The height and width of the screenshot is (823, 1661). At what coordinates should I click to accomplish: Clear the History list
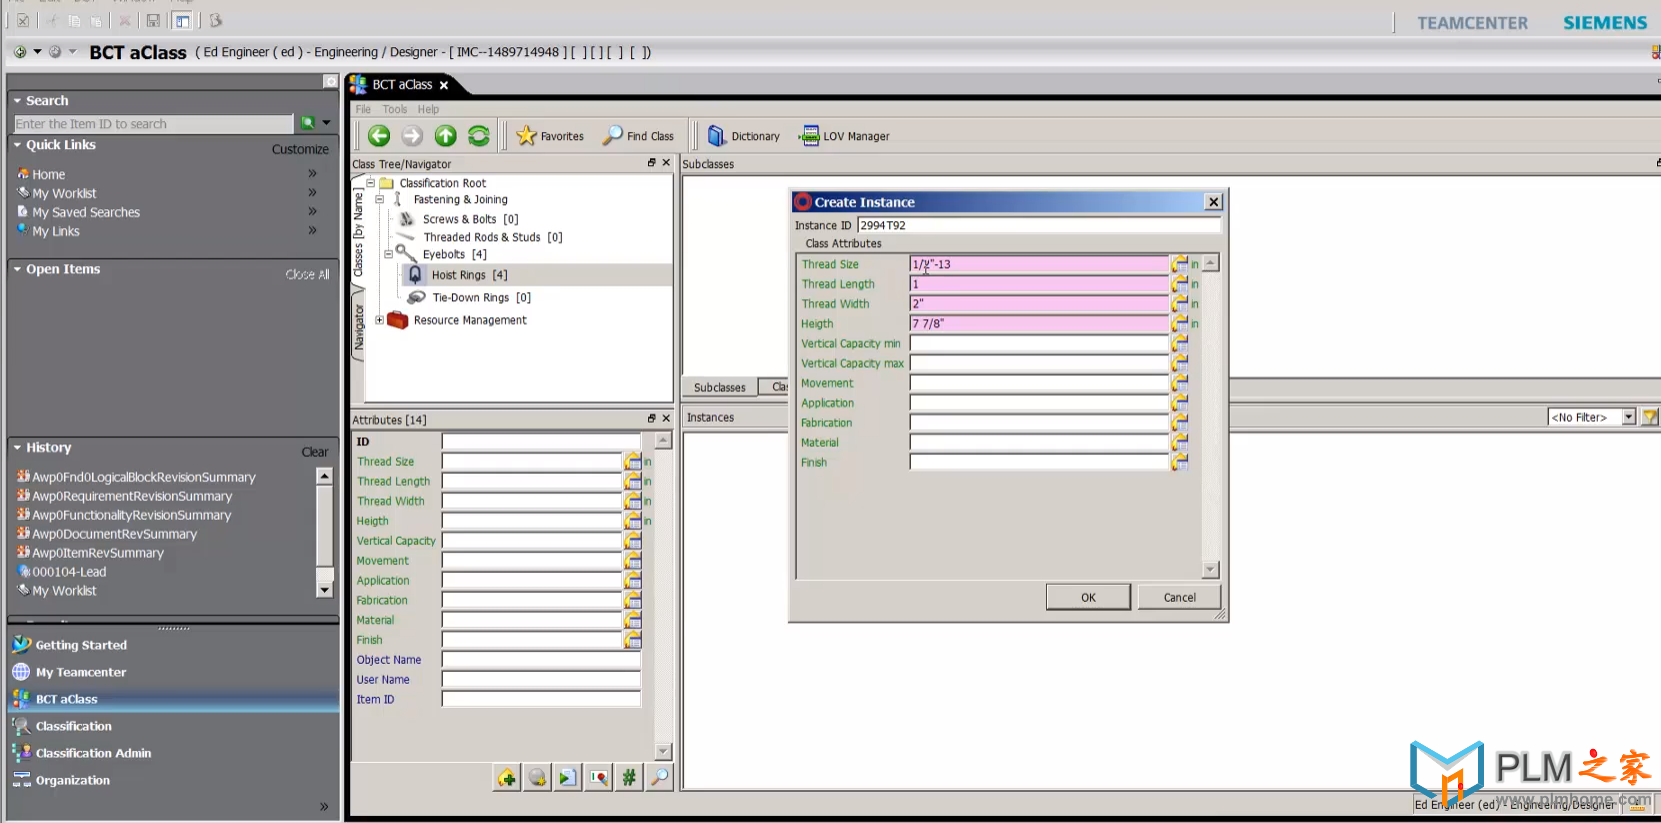pyautogui.click(x=315, y=452)
